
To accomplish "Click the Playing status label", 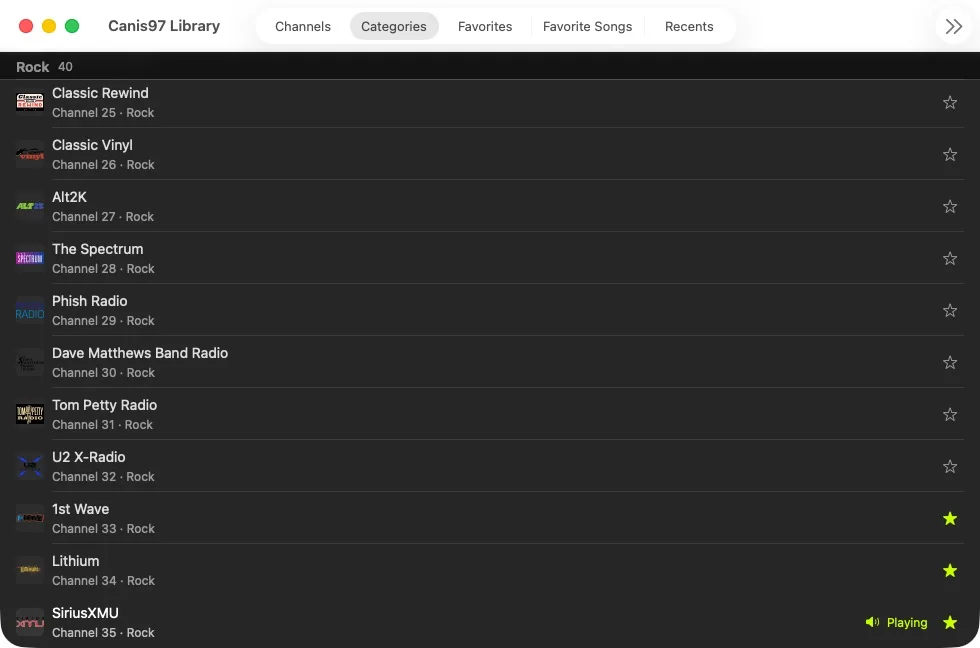I will [906, 622].
